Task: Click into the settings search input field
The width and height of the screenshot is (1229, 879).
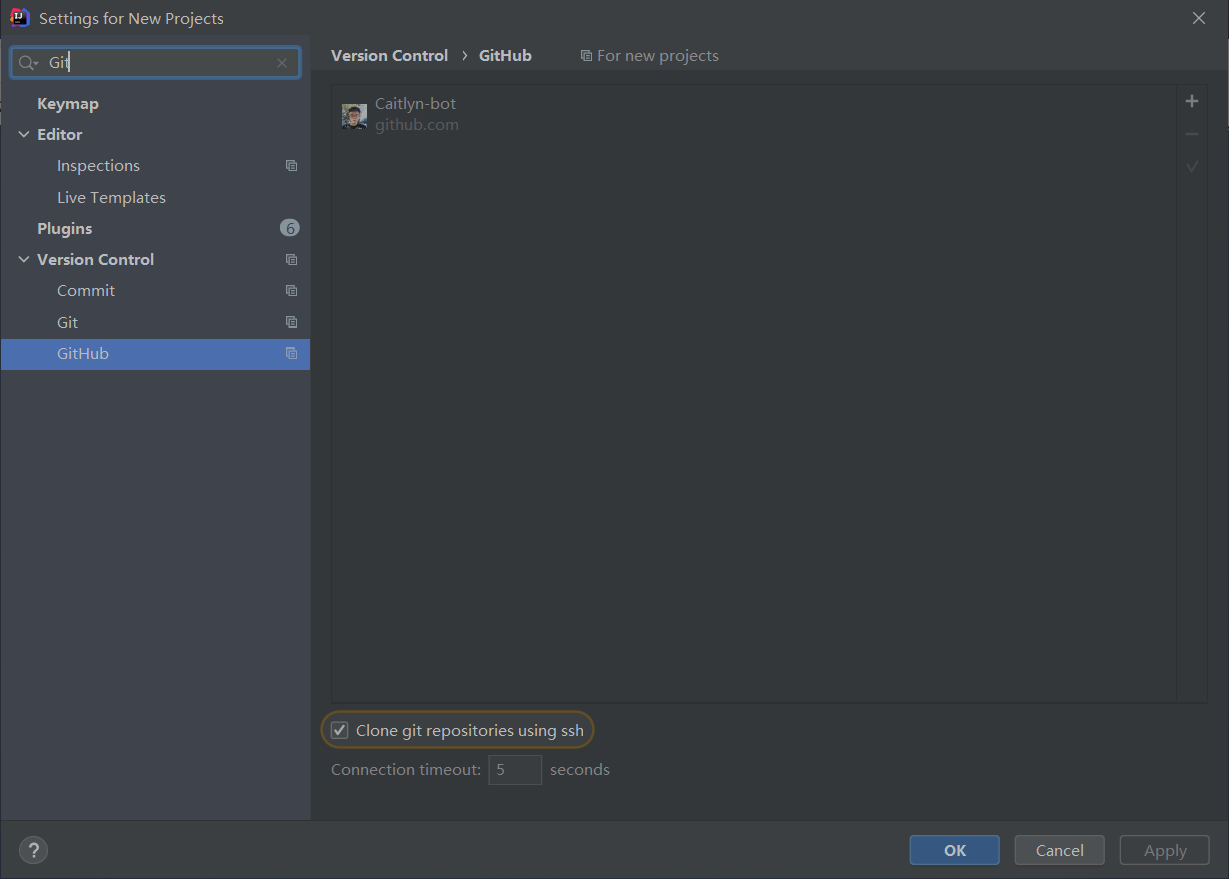Action: (x=155, y=63)
